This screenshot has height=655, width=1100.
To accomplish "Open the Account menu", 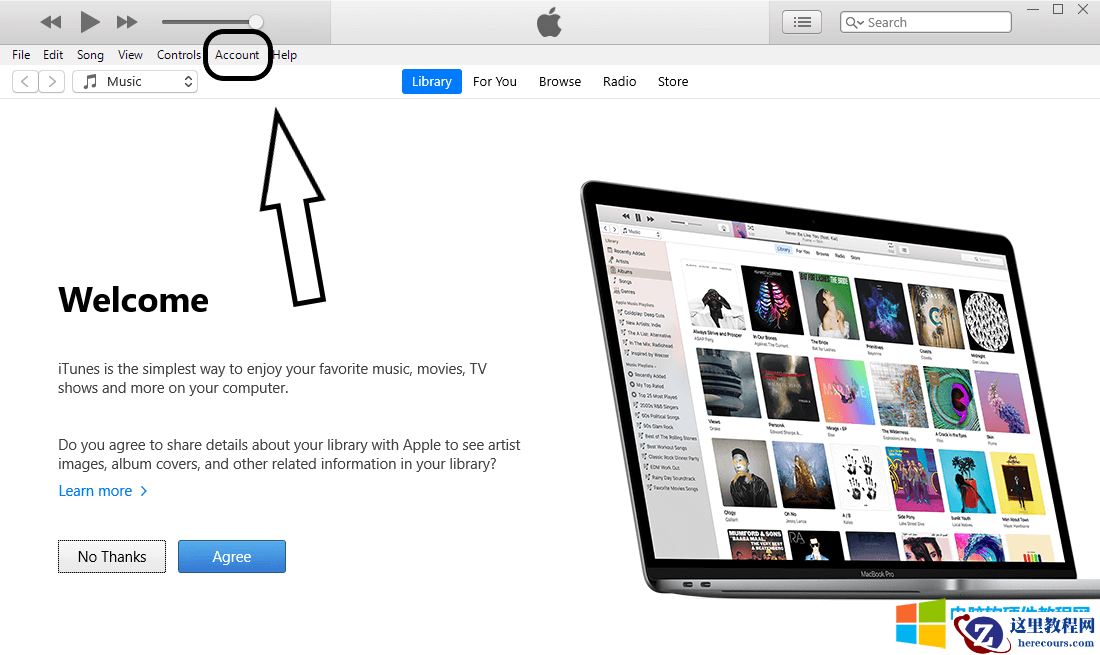I will coord(237,55).
